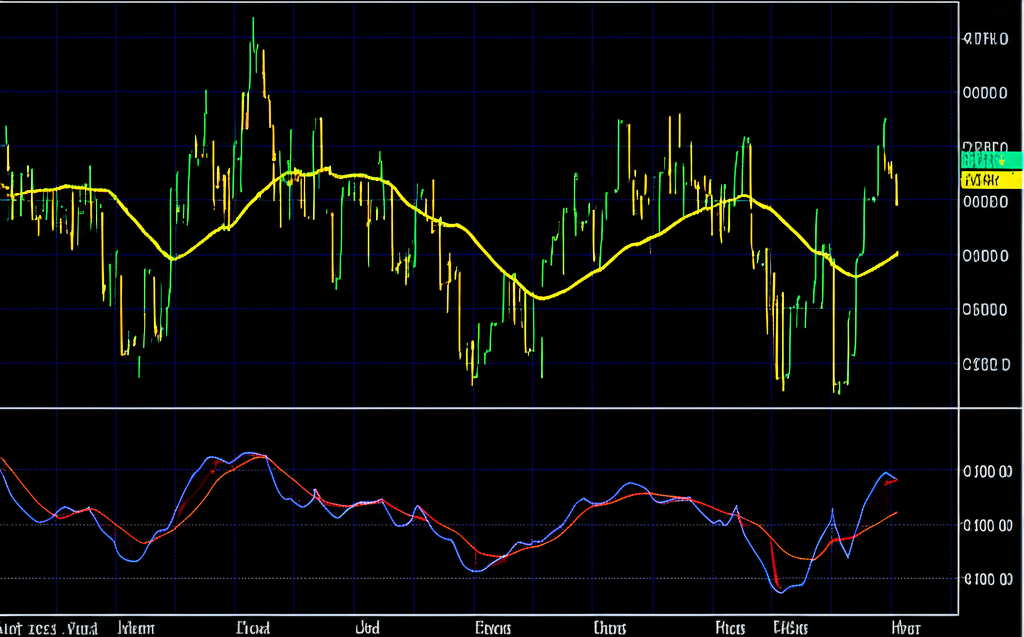This screenshot has width=1024, height=637.
Task: Click the lowest price label in the main chart
Action: tap(984, 364)
